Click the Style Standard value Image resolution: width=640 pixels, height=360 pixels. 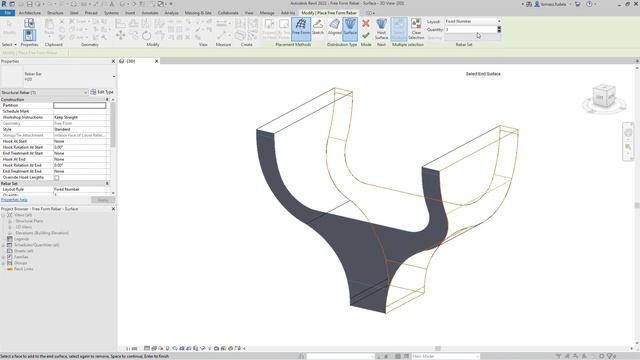click(80, 129)
